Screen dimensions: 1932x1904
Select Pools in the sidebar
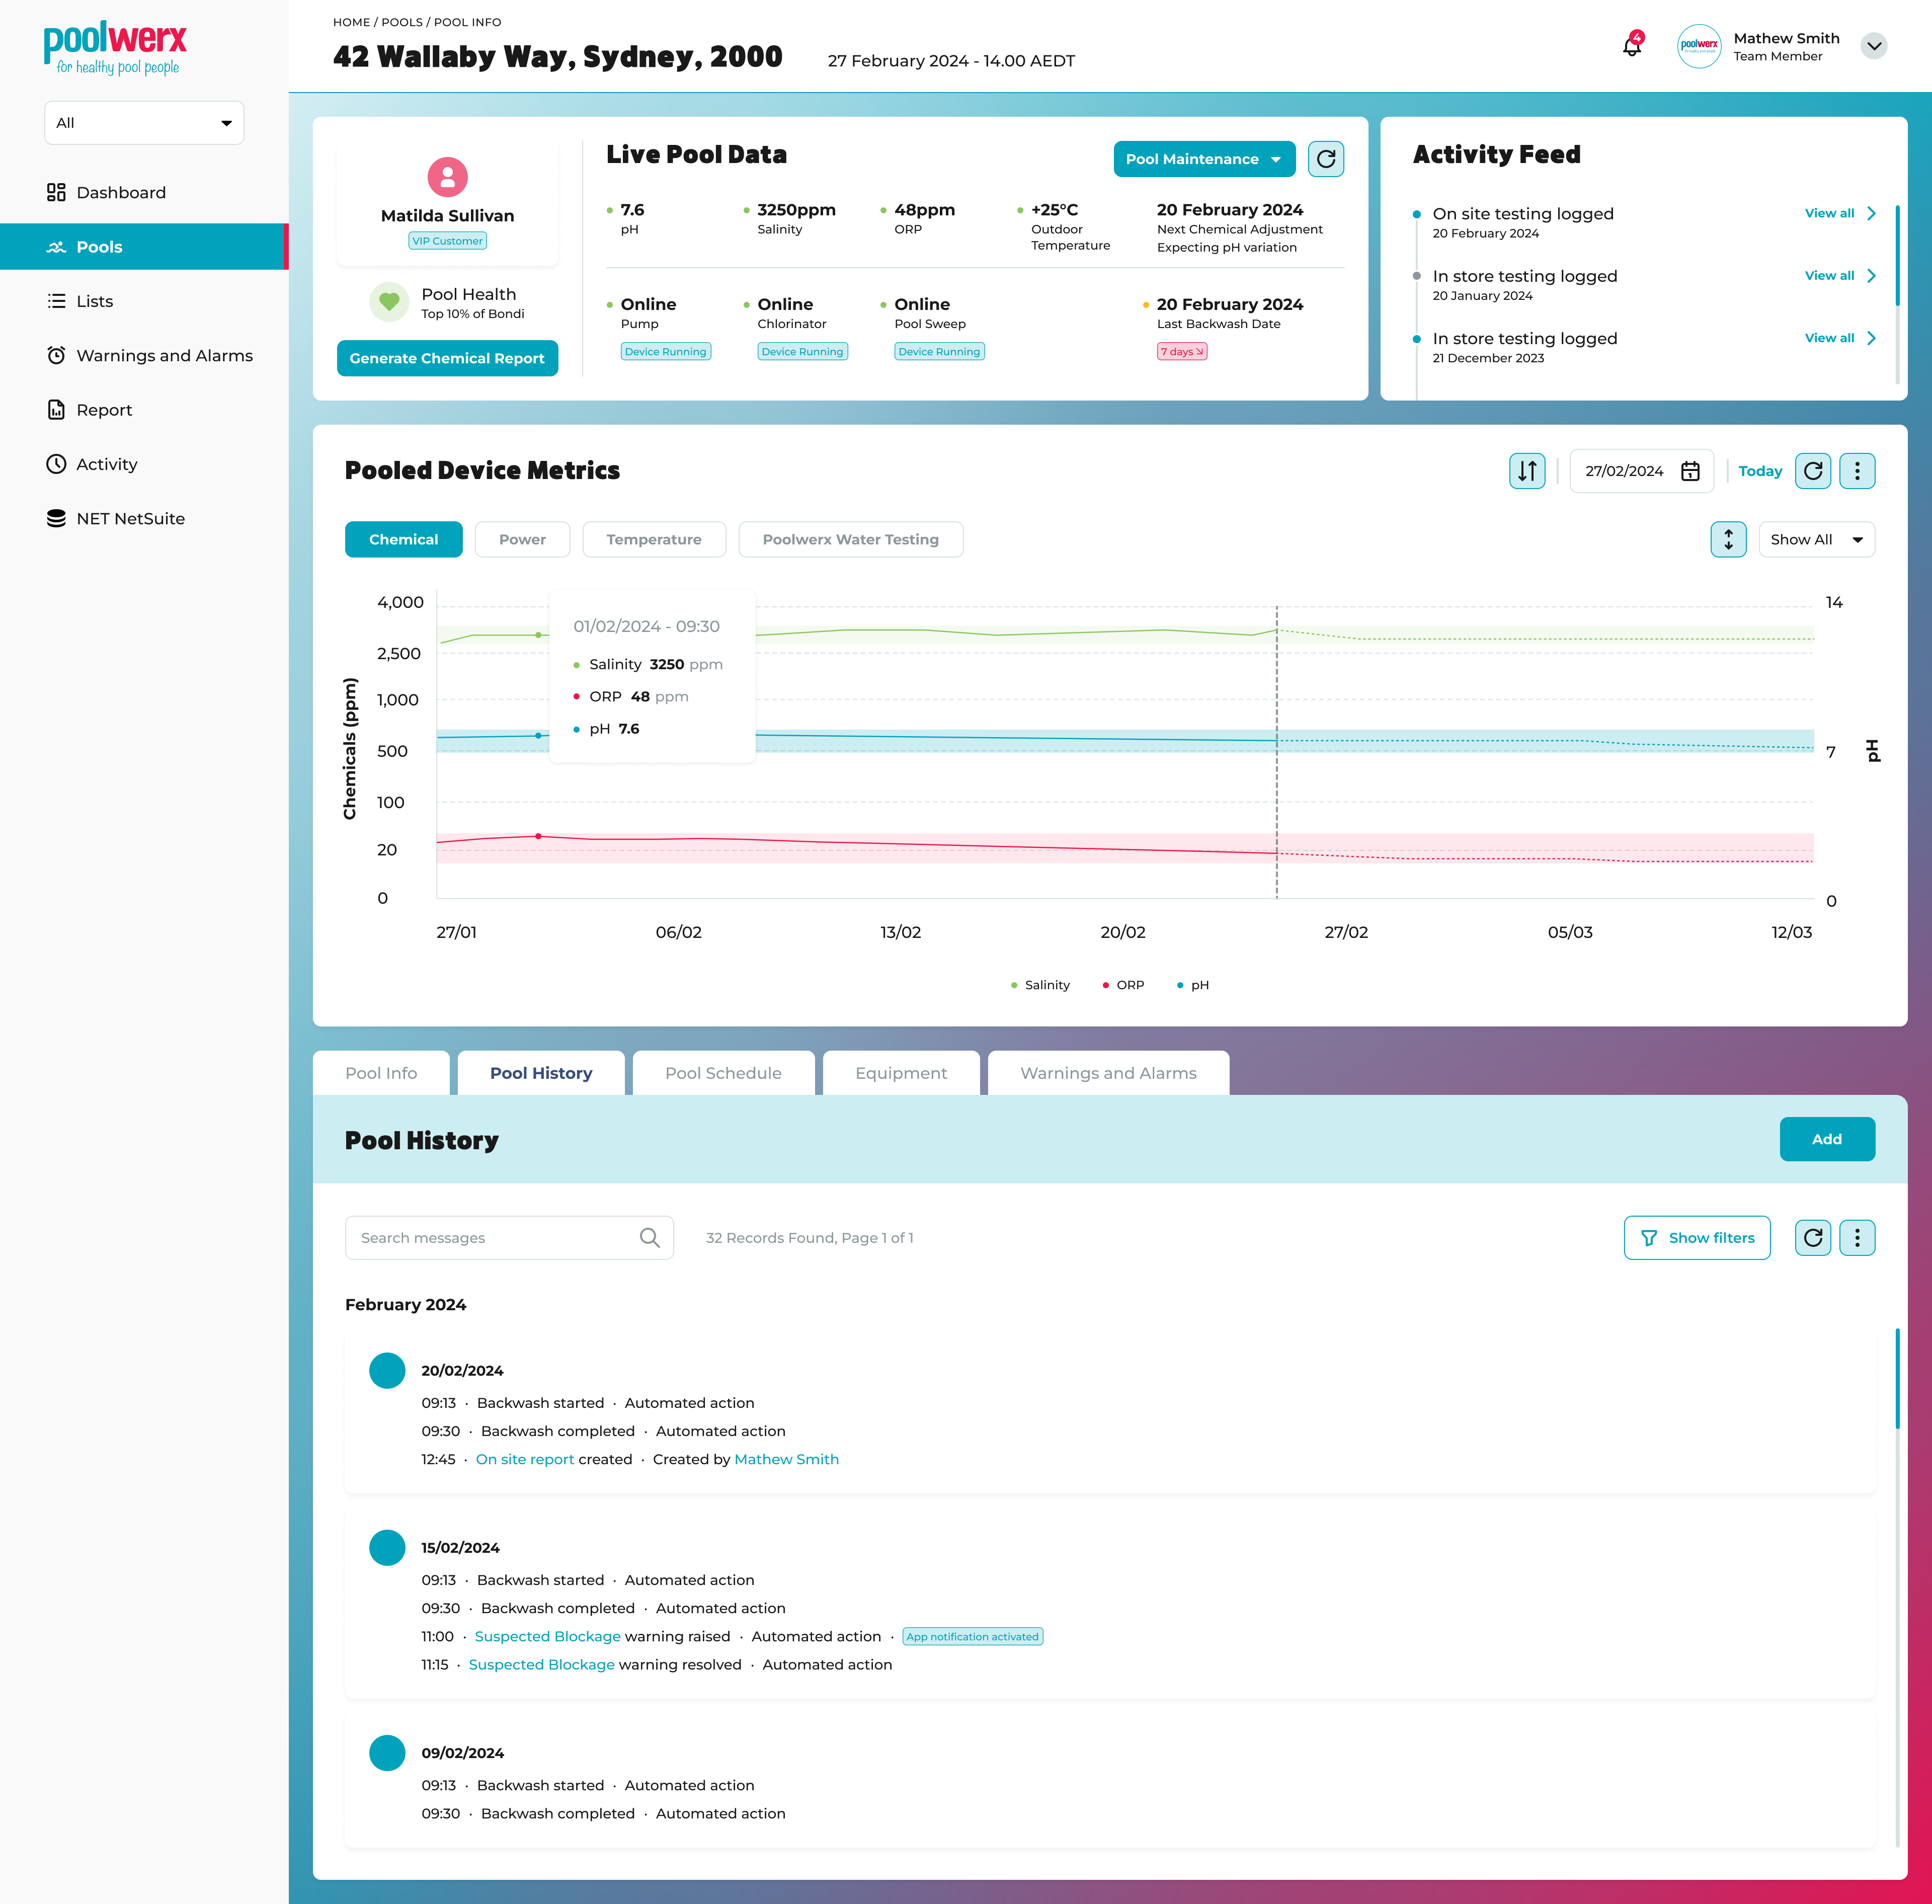click(x=144, y=247)
